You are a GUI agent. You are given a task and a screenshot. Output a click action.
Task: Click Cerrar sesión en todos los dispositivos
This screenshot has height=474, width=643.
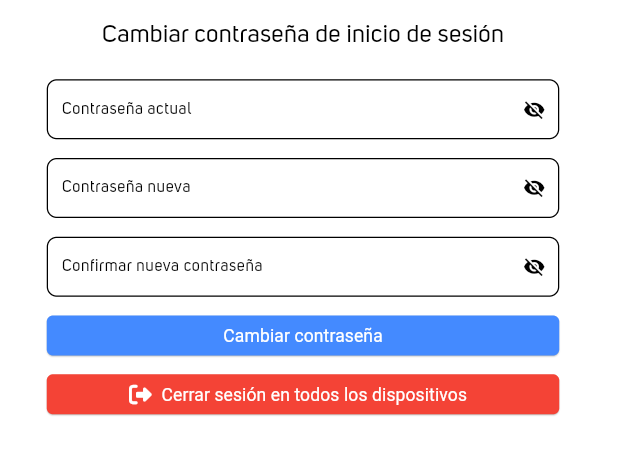coord(313,395)
